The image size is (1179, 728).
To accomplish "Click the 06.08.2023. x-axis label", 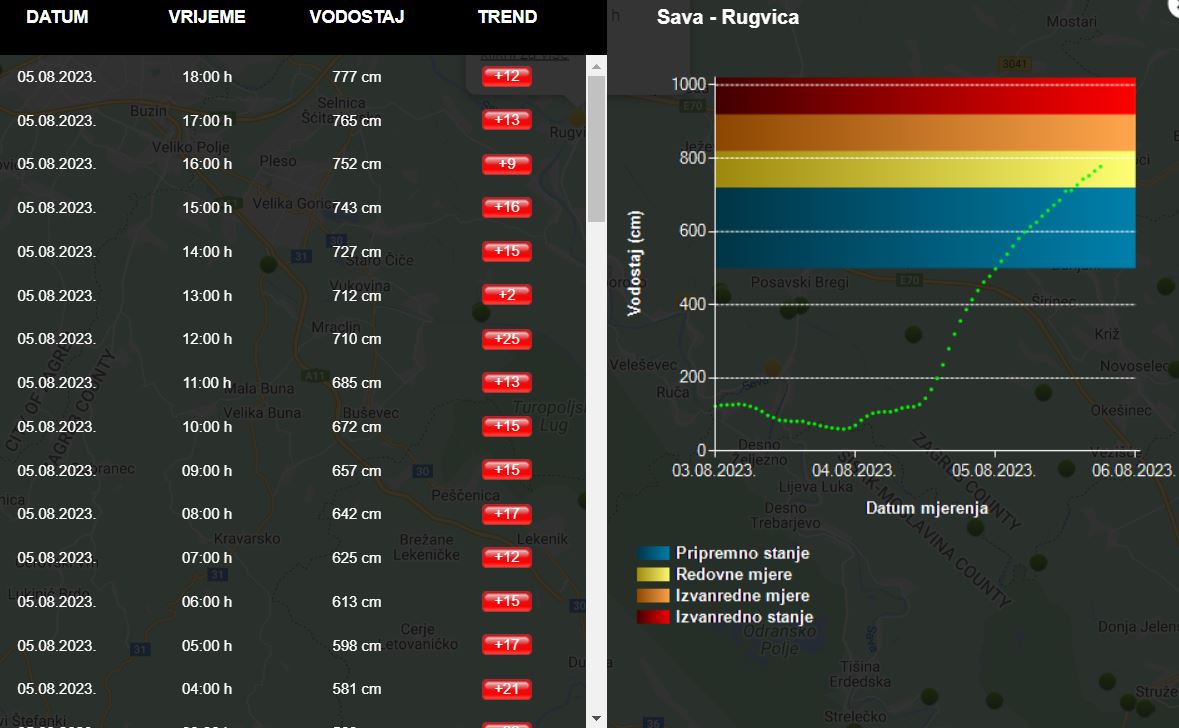I will (1133, 471).
